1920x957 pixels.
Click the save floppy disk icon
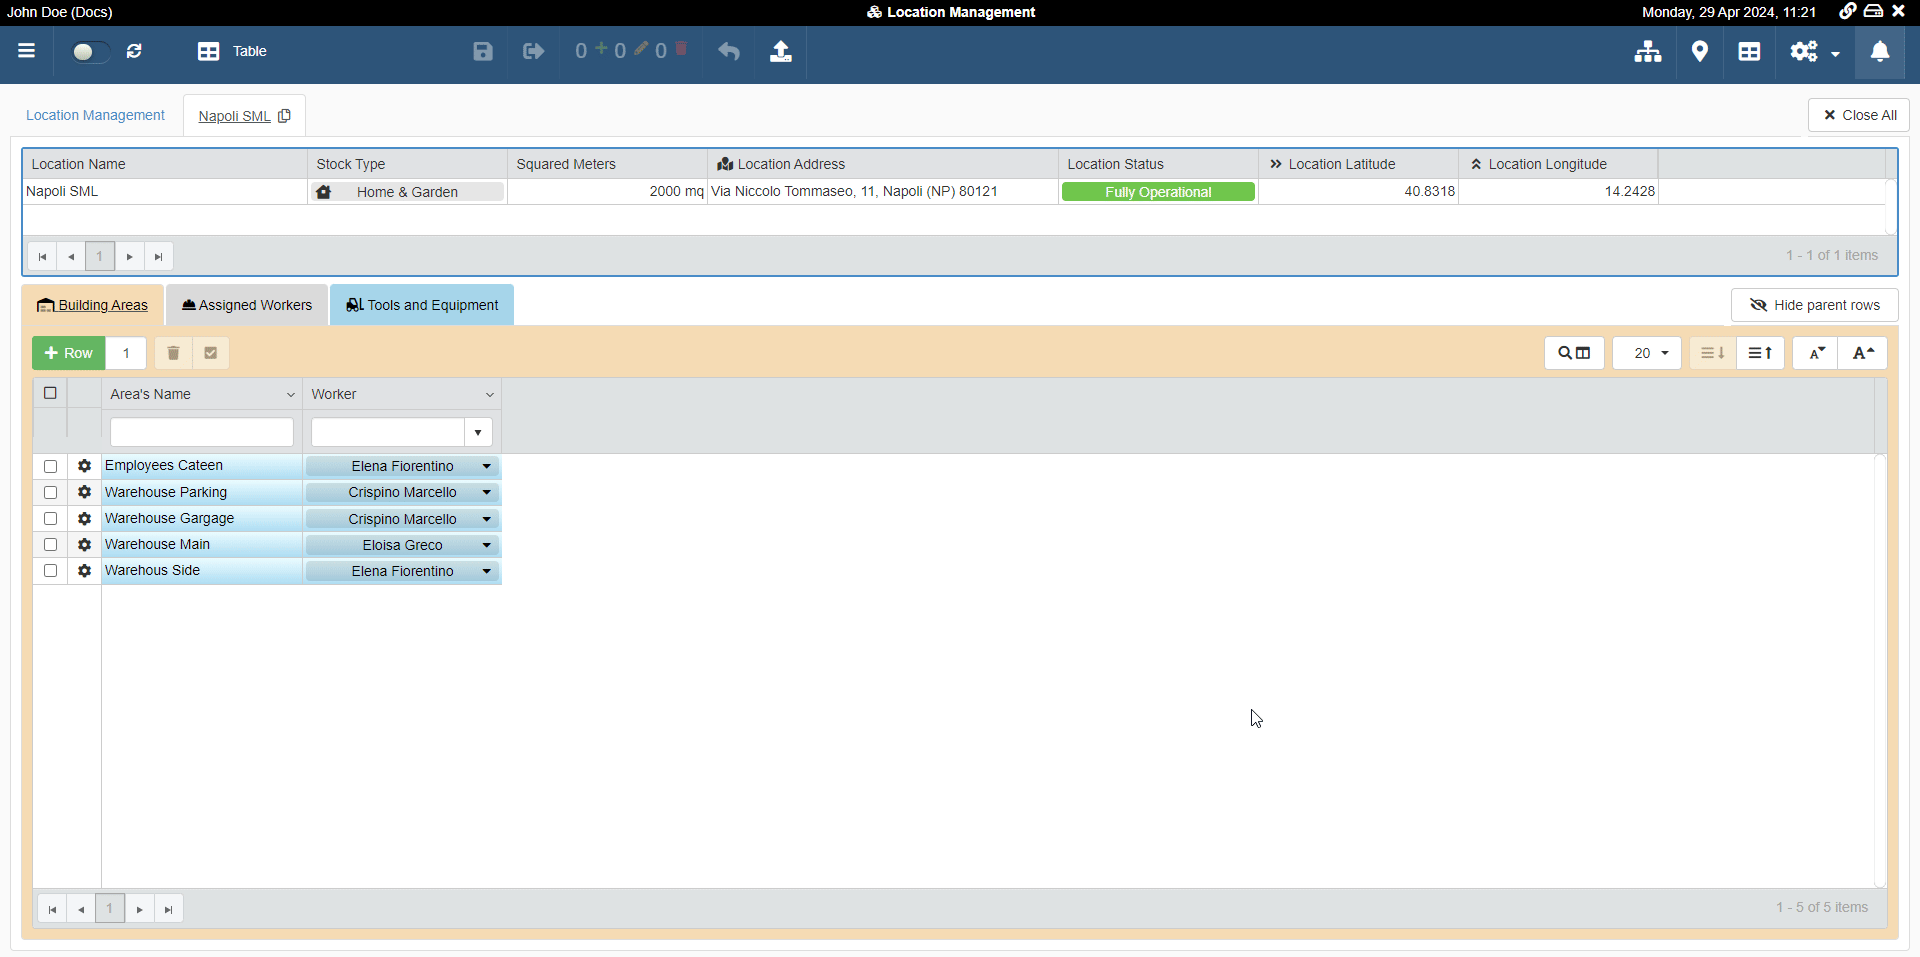point(483,51)
